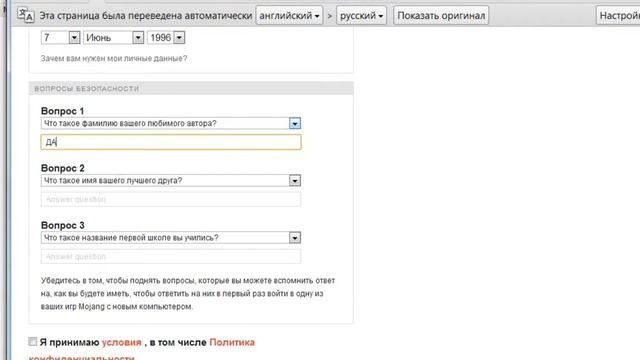Click the Показать оригинал button
This screenshot has width=640, height=360.
click(x=441, y=16)
